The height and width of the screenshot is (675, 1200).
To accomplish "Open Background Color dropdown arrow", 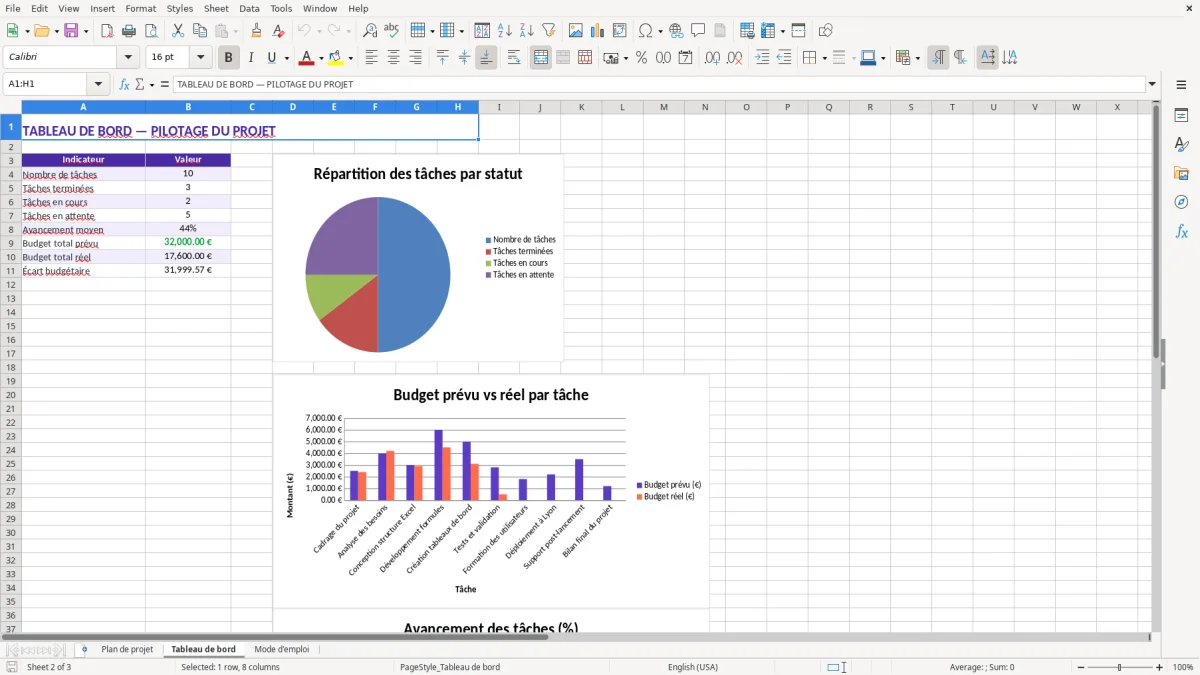I will click(x=350, y=58).
